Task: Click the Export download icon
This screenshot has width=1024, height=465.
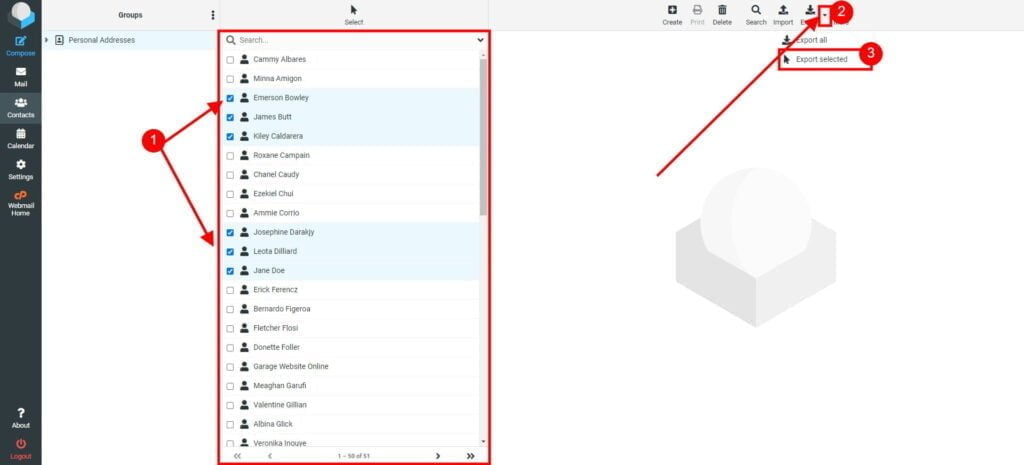Action: coord(810,10)
